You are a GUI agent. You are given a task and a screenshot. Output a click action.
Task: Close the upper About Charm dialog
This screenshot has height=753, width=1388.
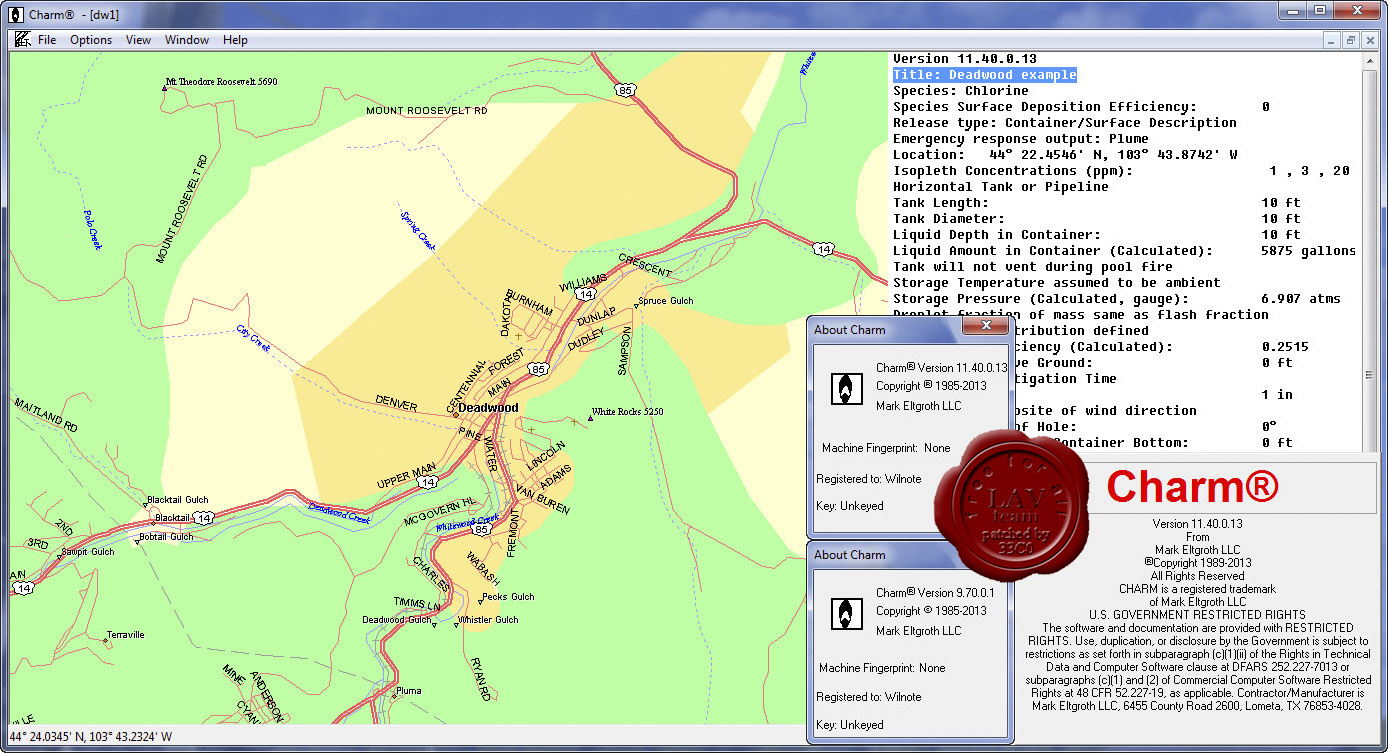click(985, 326)
